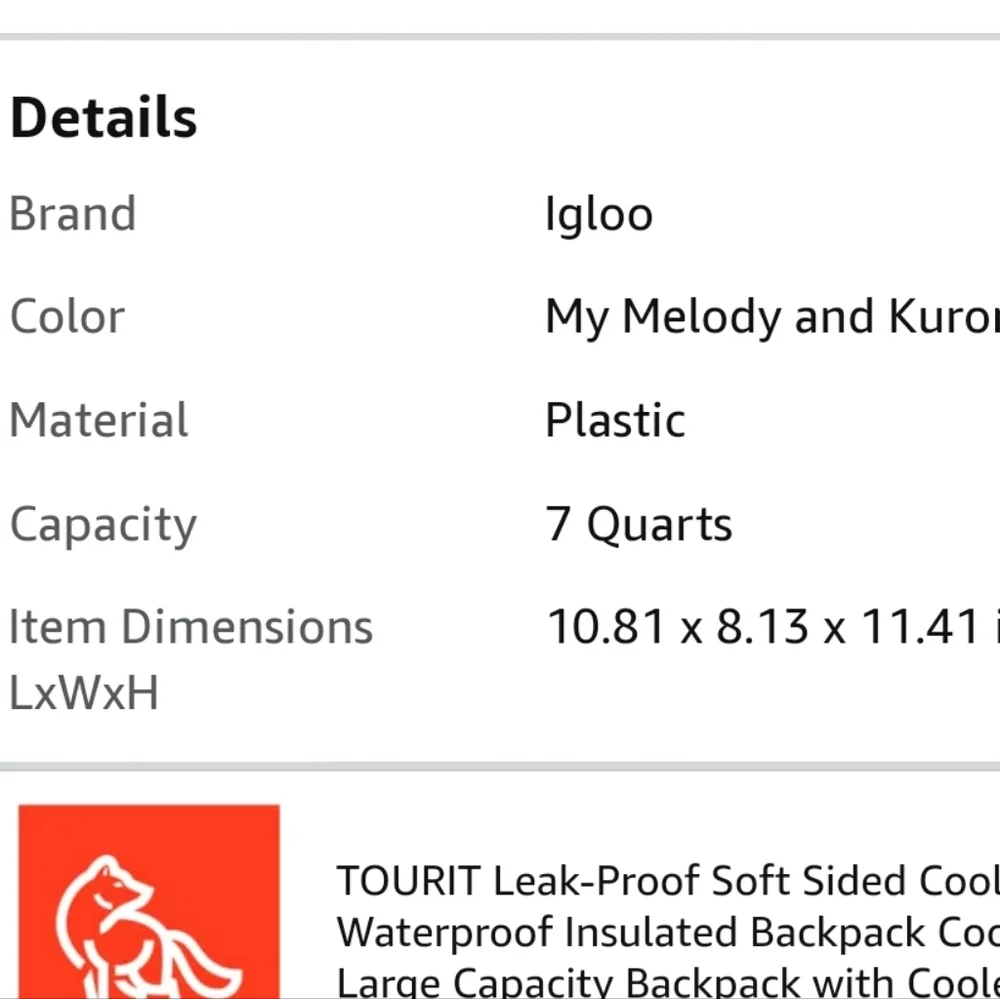Screen dimensions: 1000x999
Task: Click the Plastic material value
Action: point(615,420)
